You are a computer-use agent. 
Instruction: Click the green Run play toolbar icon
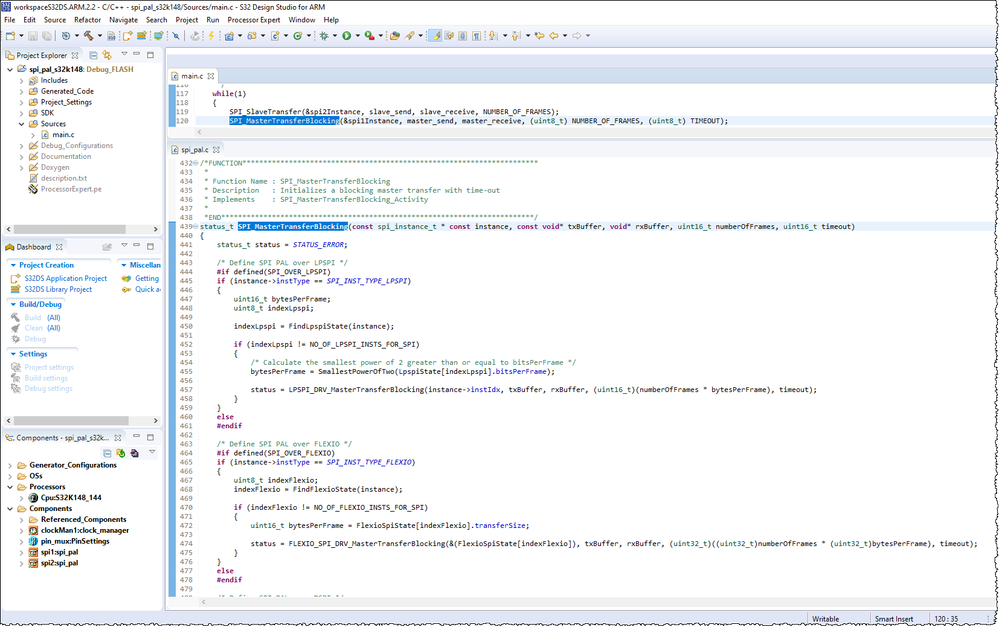point(347,36)
